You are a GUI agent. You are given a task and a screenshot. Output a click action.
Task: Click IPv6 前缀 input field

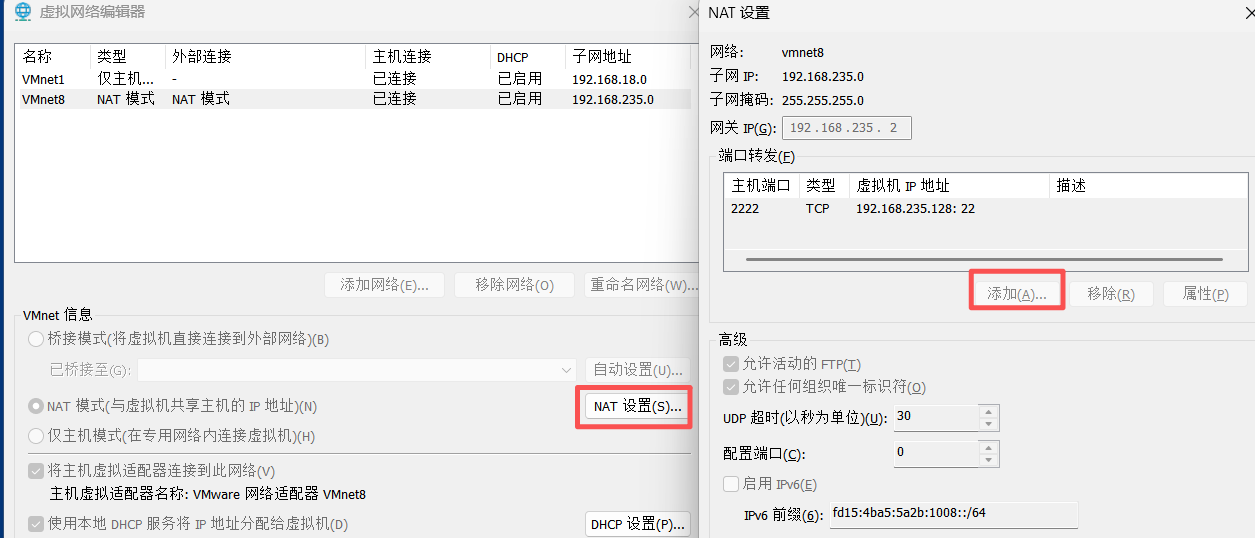(954, 514)
